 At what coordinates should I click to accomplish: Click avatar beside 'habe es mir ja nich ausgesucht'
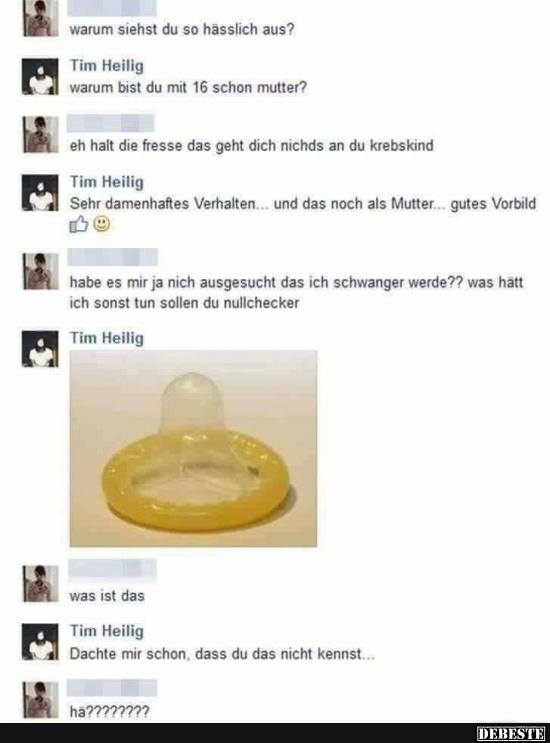[x=40, y=271]
